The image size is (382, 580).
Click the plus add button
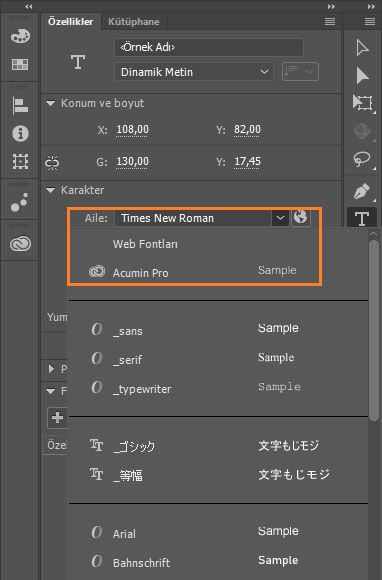click(57, 418)
